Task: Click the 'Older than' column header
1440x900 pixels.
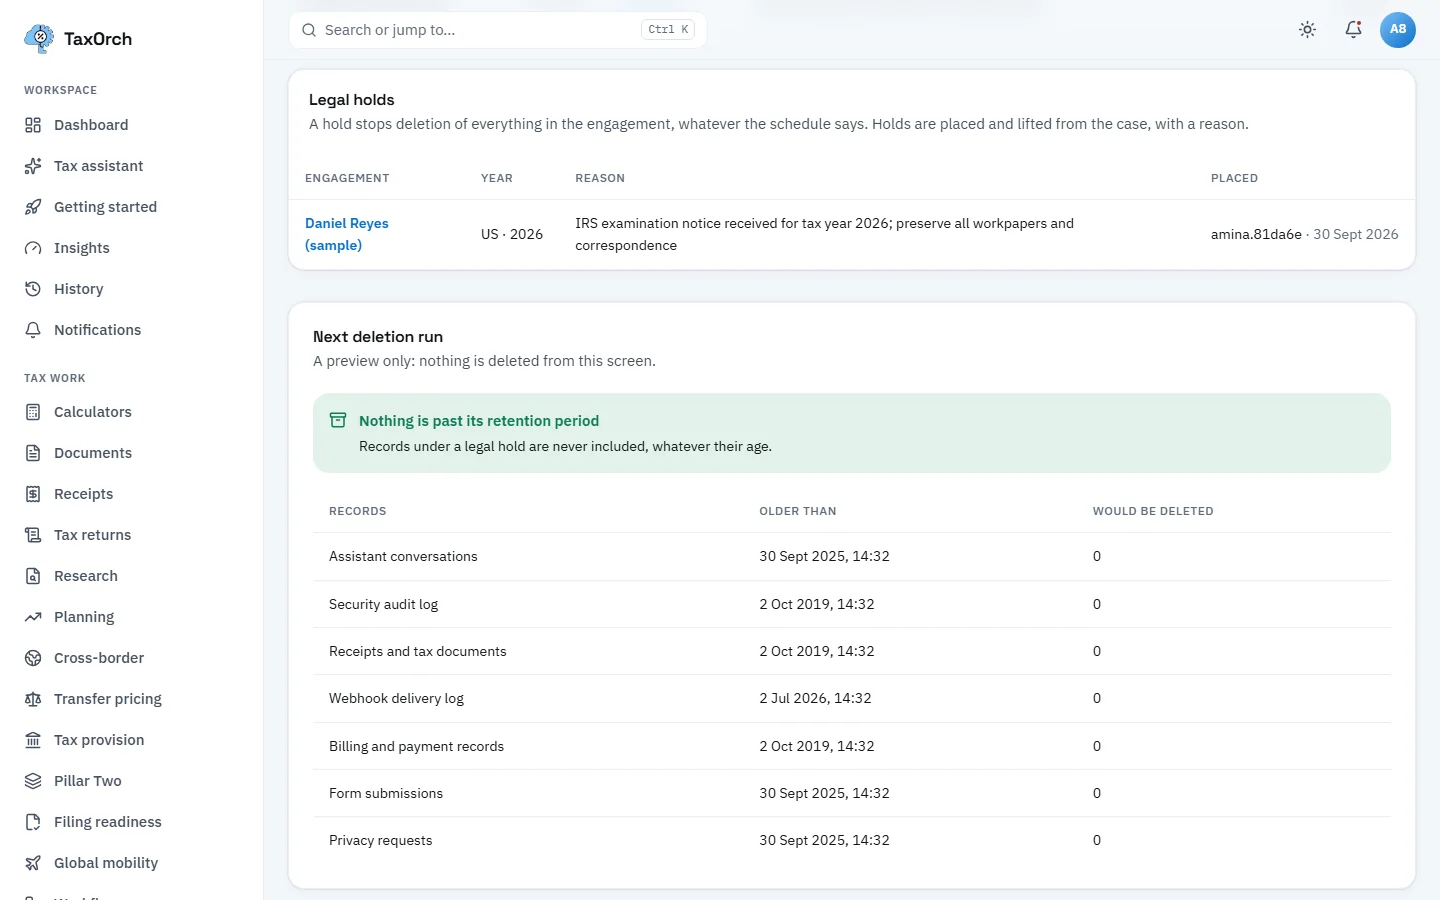Action: pos(798,511)
